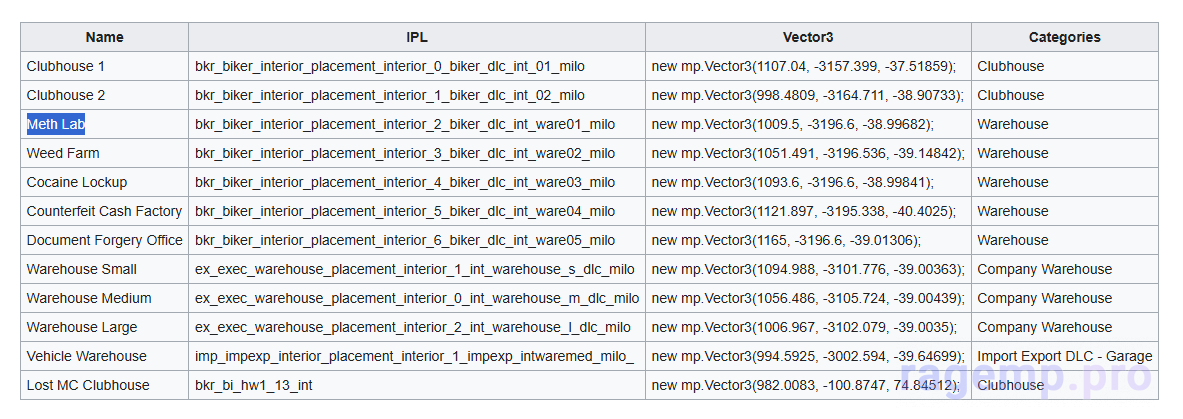Viewport: 1183px width, 419px height.
Task: Click the Categories column header
Action: point(1064,37)
